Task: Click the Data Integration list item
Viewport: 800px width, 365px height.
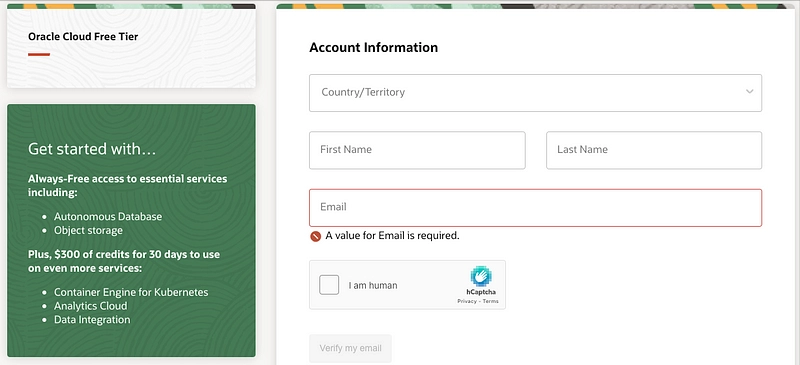Action: [x=92, y=320]
